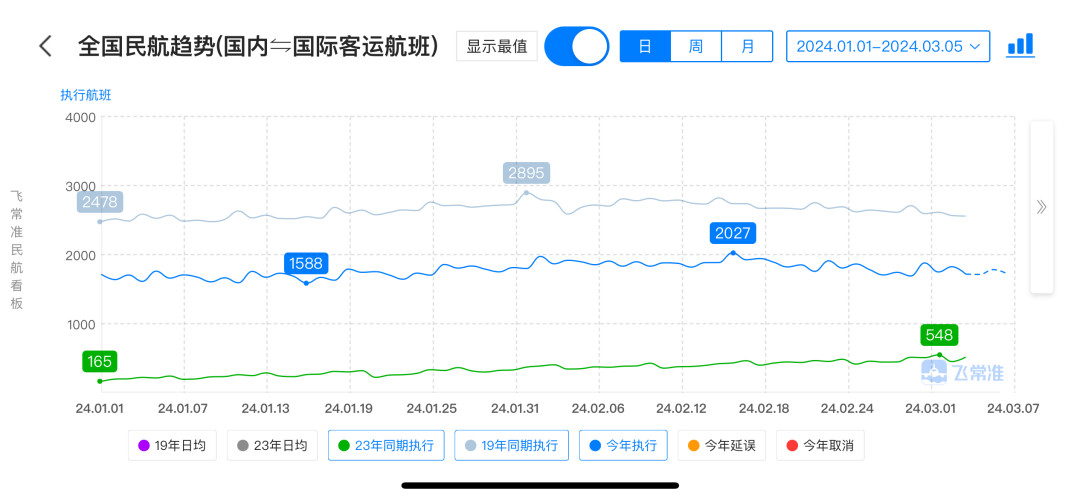Toggle the 23年日均 legend series
The height and width of the screenshot is (499, 1080).
pos(272,446)
